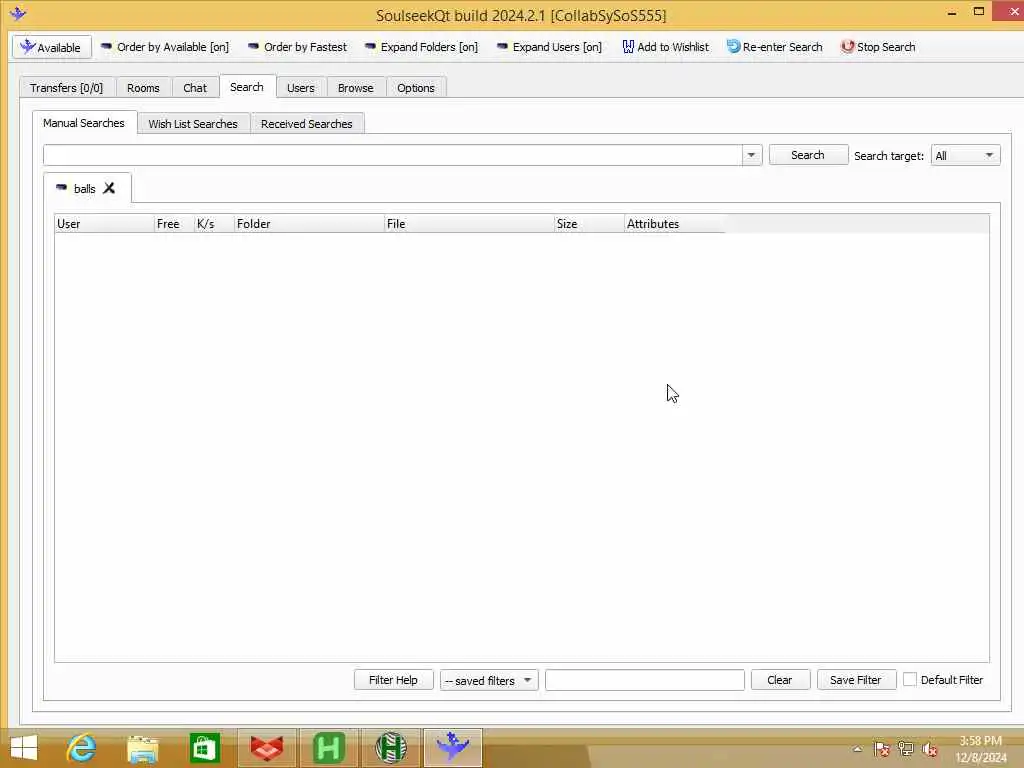
Task: Close the balls search tab
Action: point(109,188)
